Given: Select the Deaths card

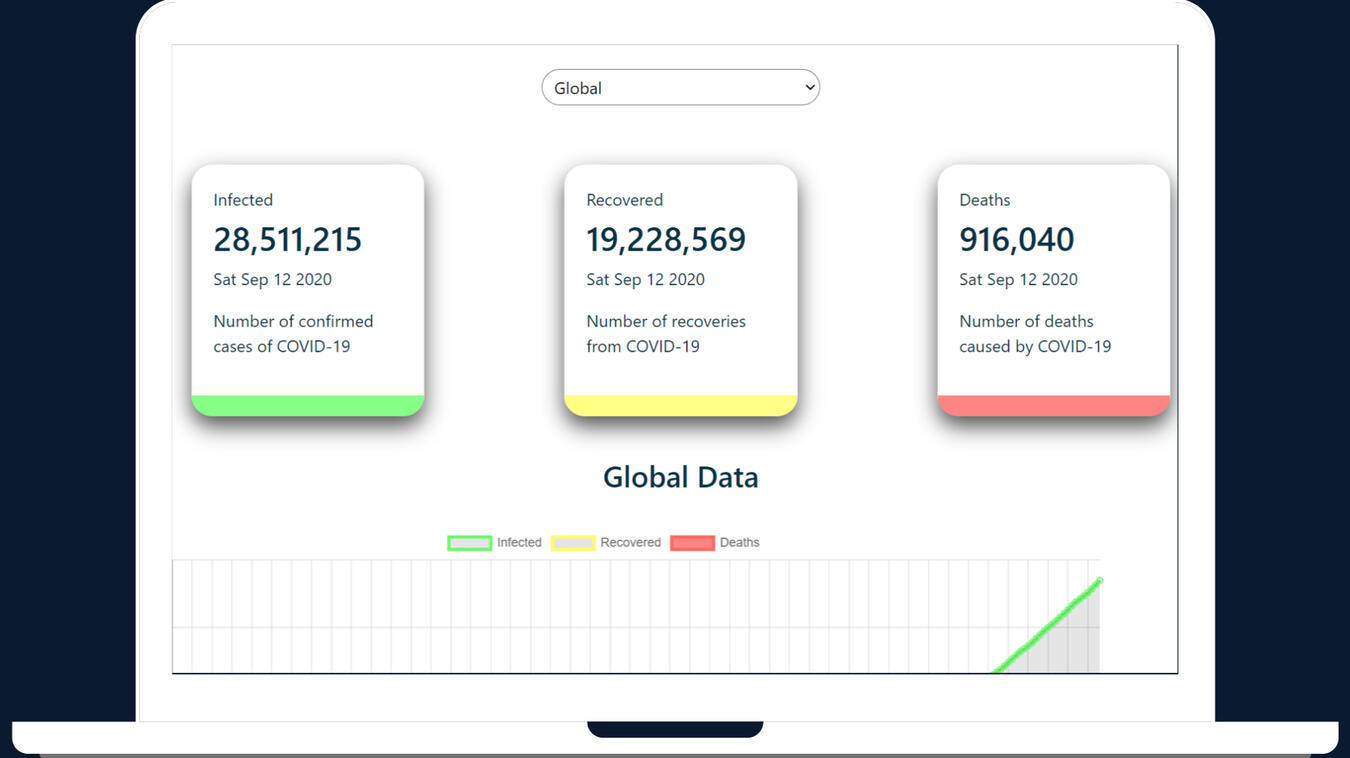Looking at the screenshot, I should pyautogui.click(x=1053, y=290).
